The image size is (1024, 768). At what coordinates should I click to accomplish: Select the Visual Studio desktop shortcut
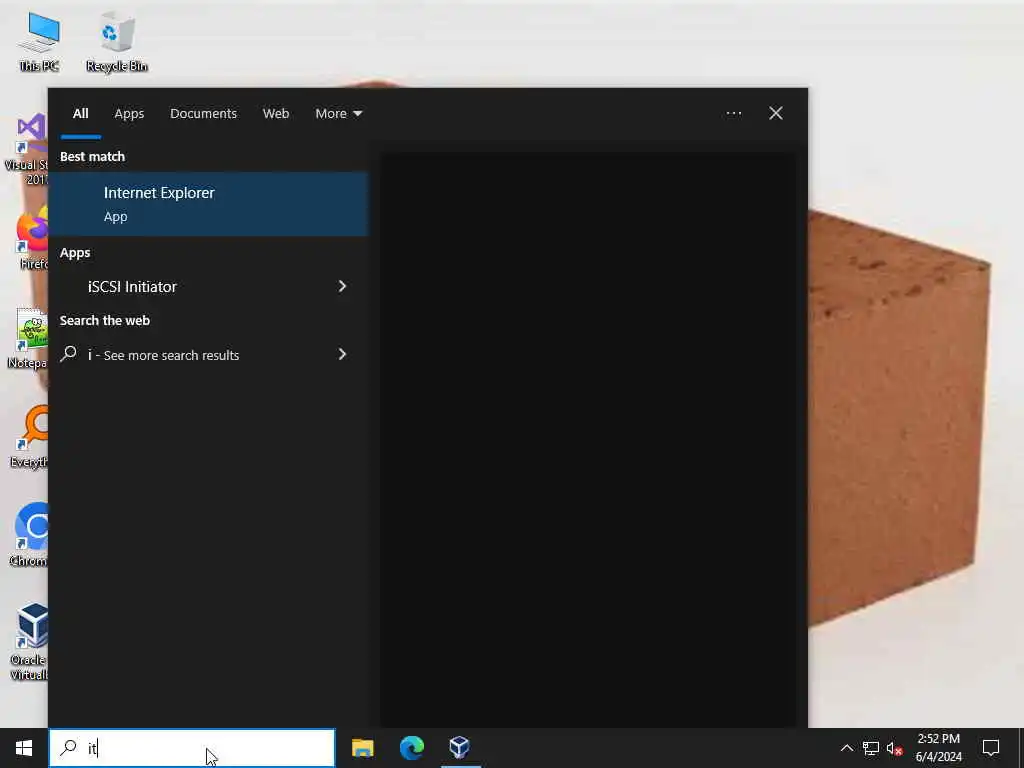26,150
